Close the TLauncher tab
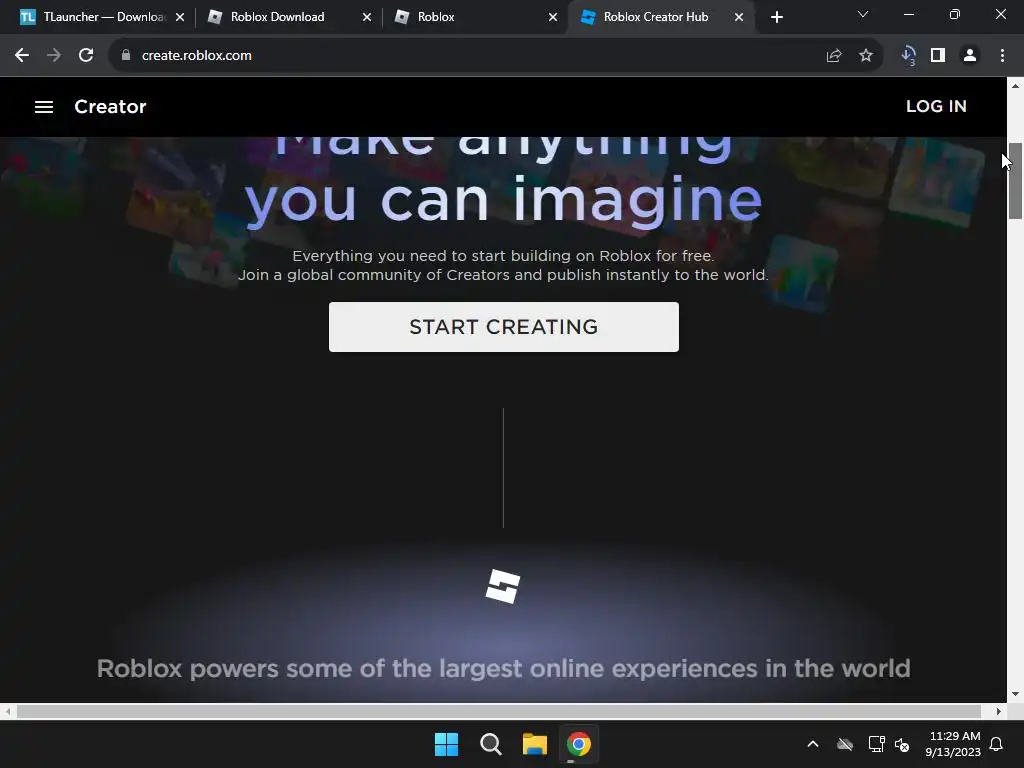This screenshot has width=1024, height=768. 180,17
